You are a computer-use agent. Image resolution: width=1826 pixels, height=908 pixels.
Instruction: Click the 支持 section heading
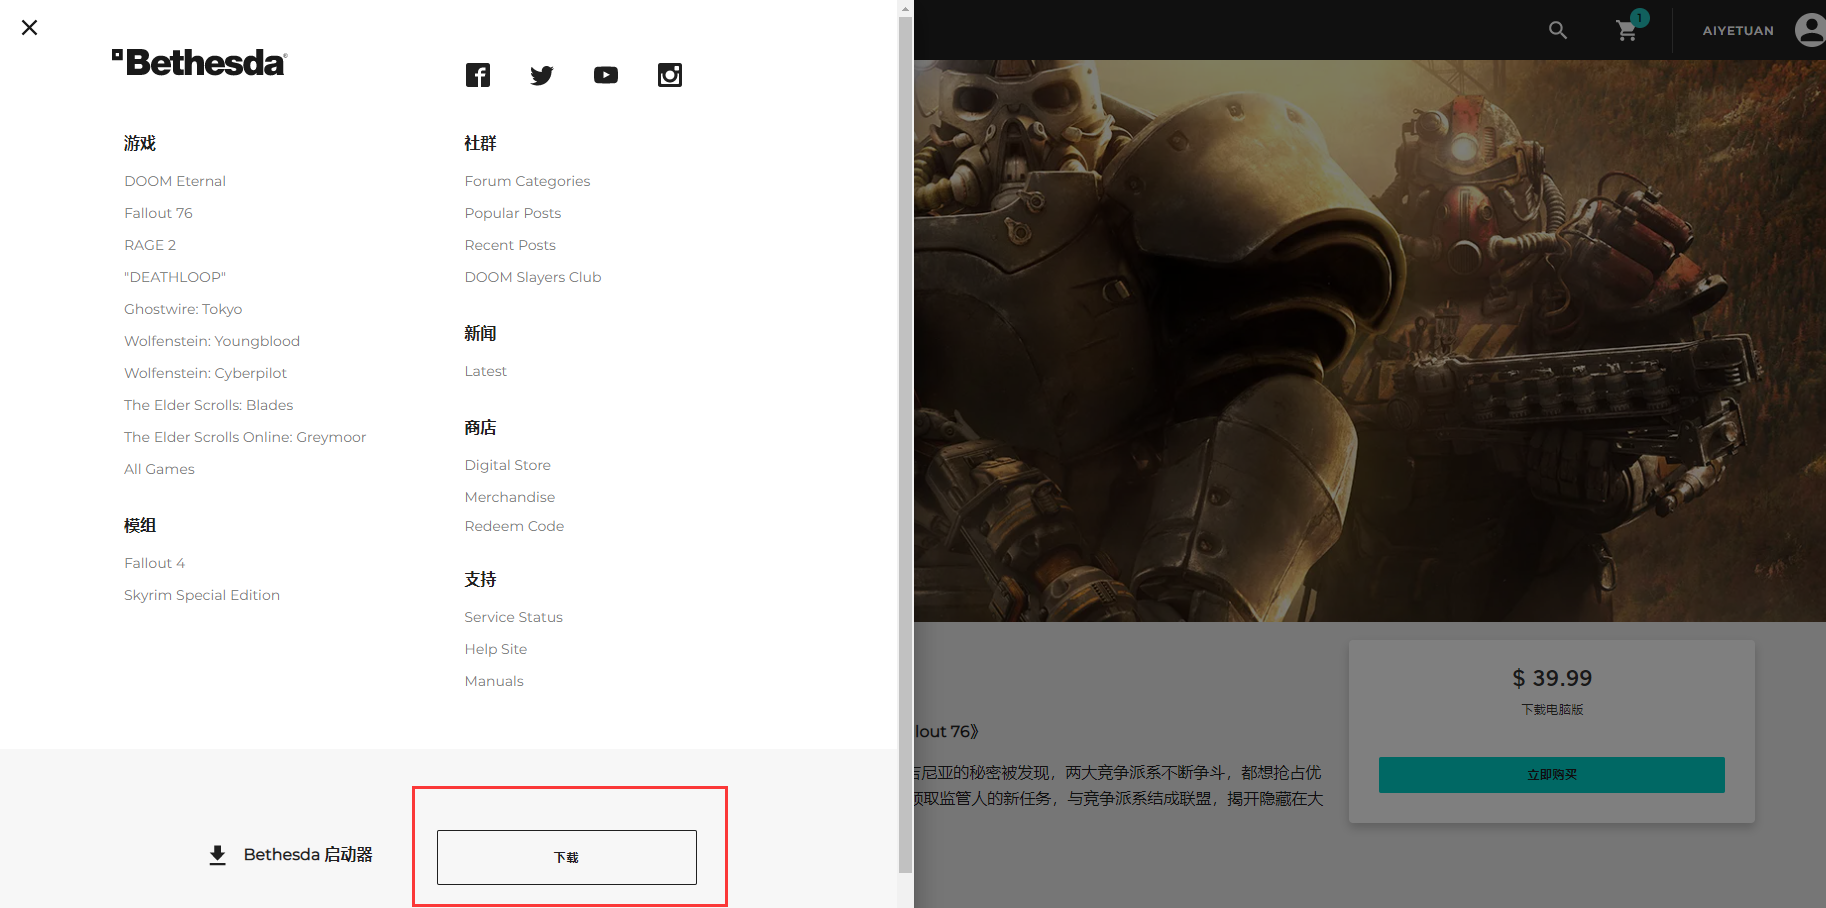pyautogui.click(x=480, y=579)
